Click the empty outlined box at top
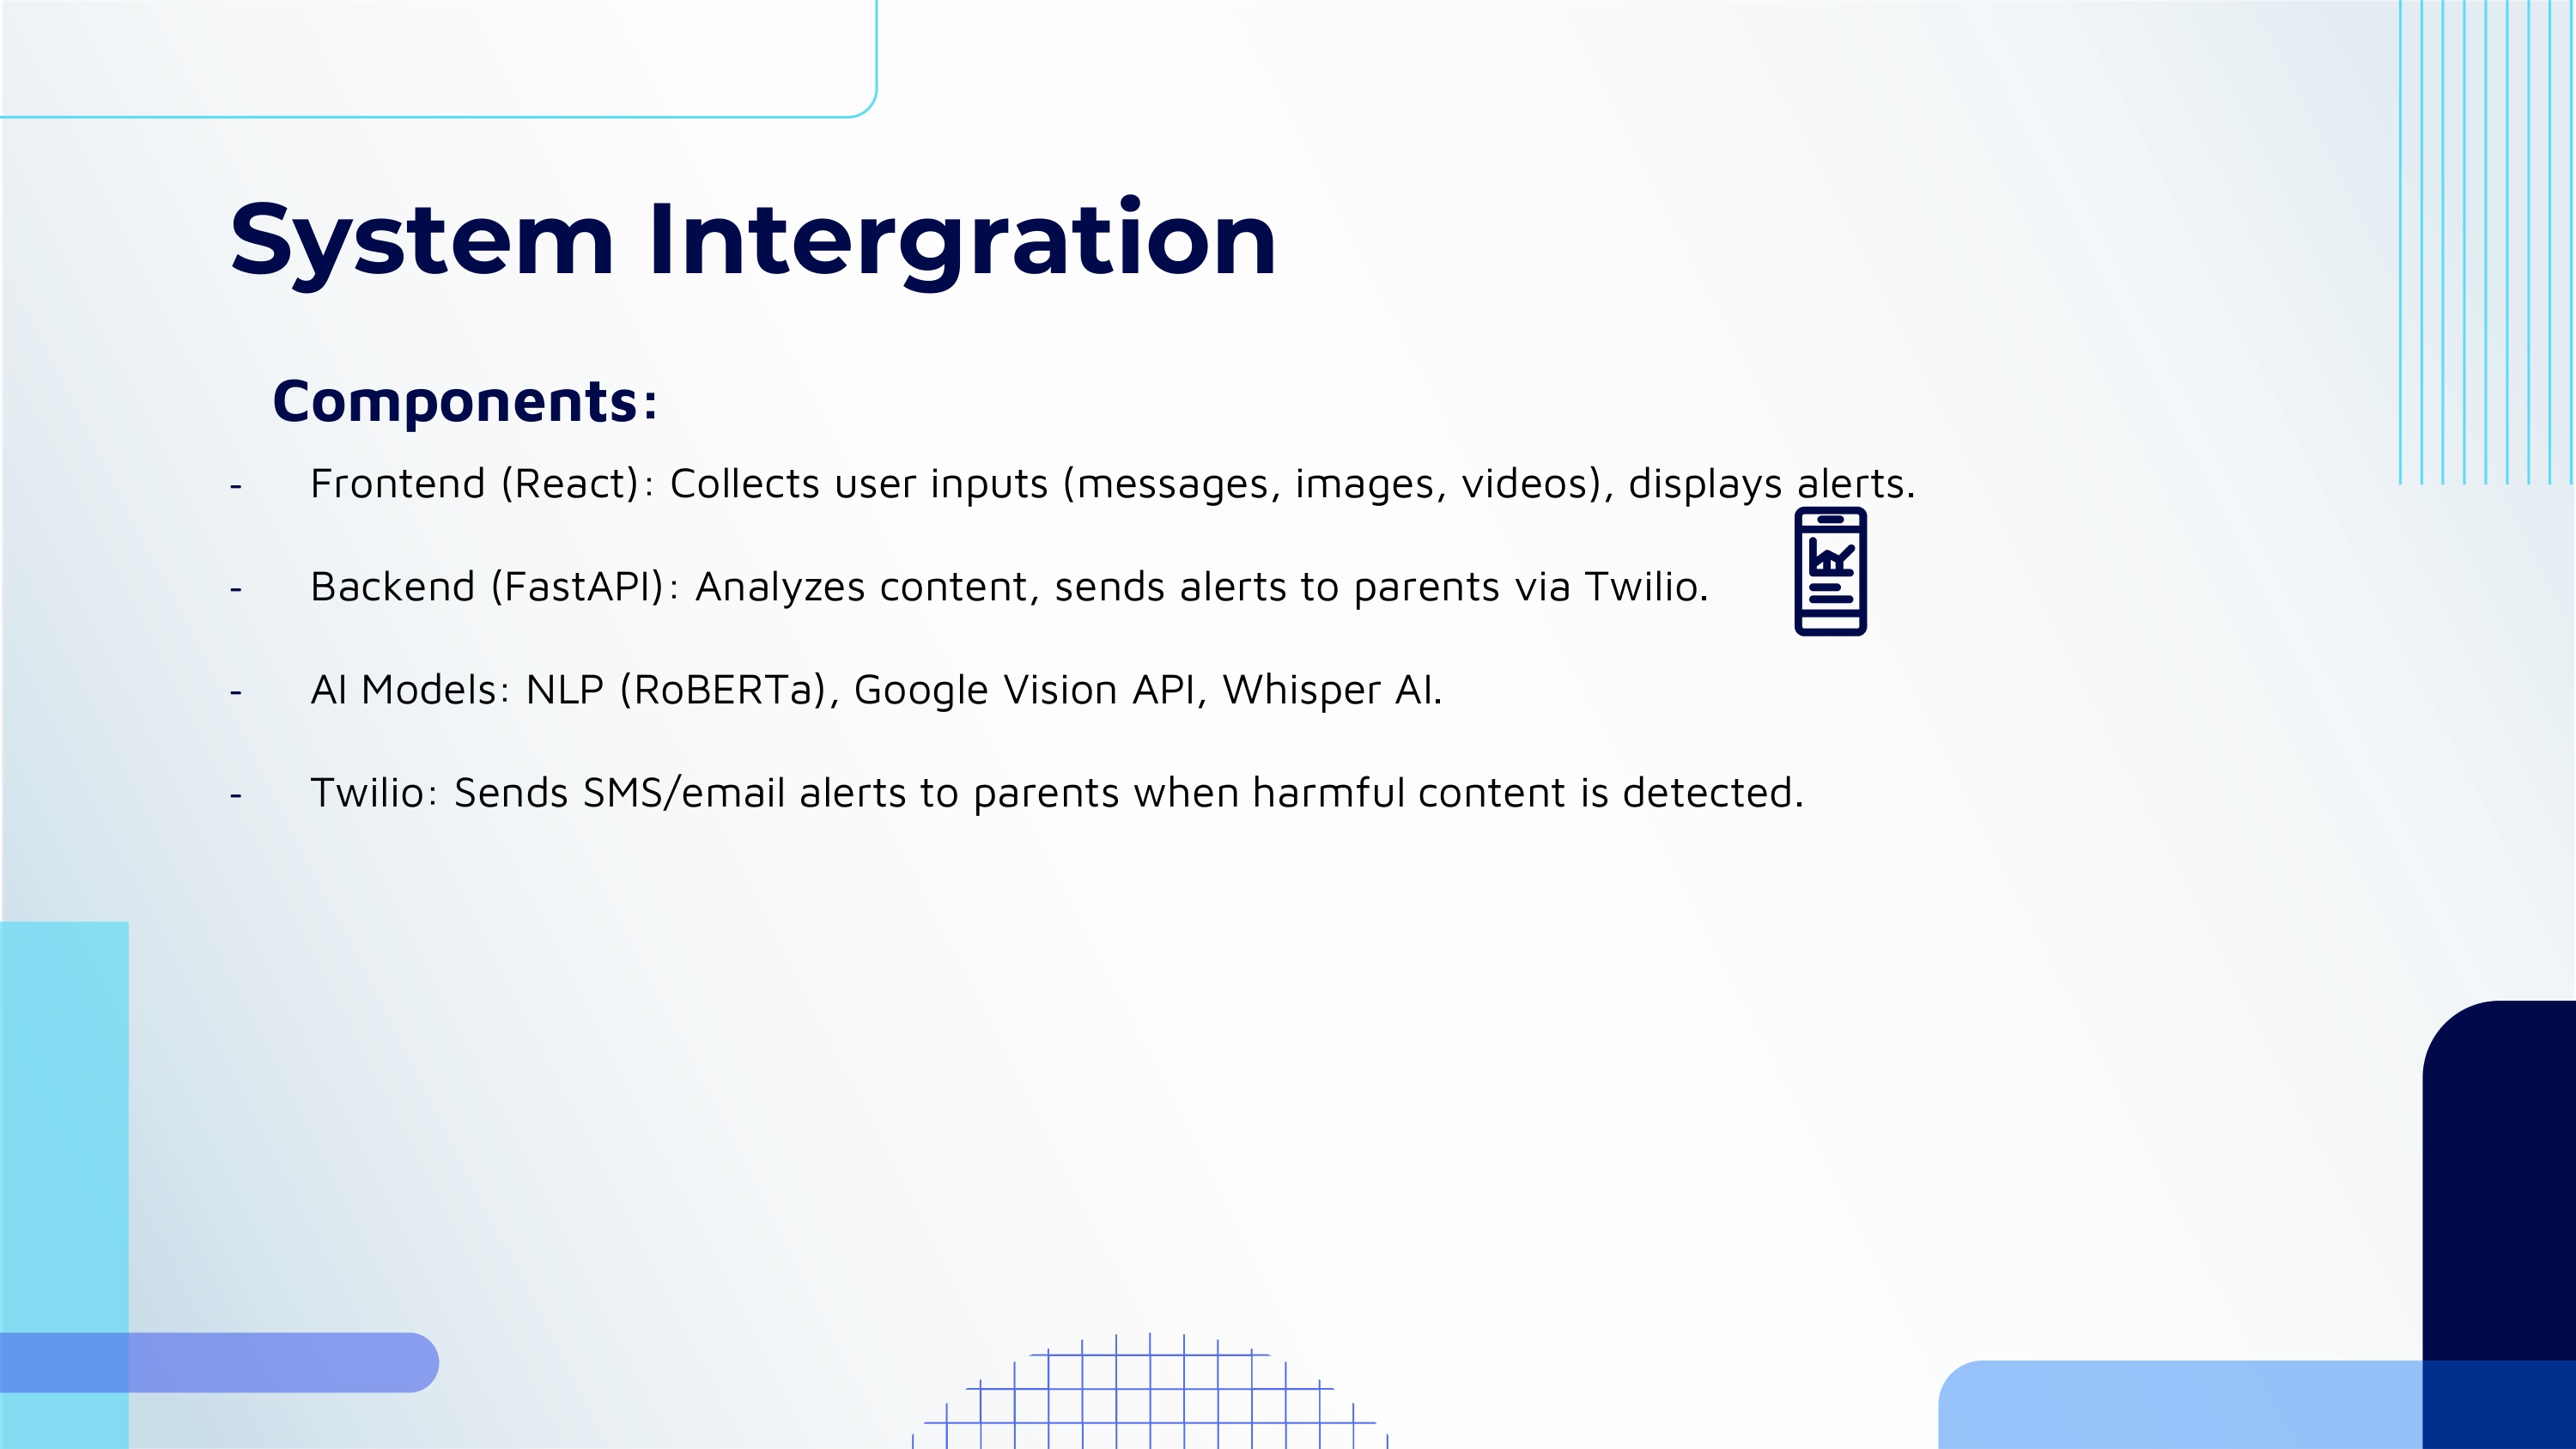2576x1449 pixels. point(437,58)
